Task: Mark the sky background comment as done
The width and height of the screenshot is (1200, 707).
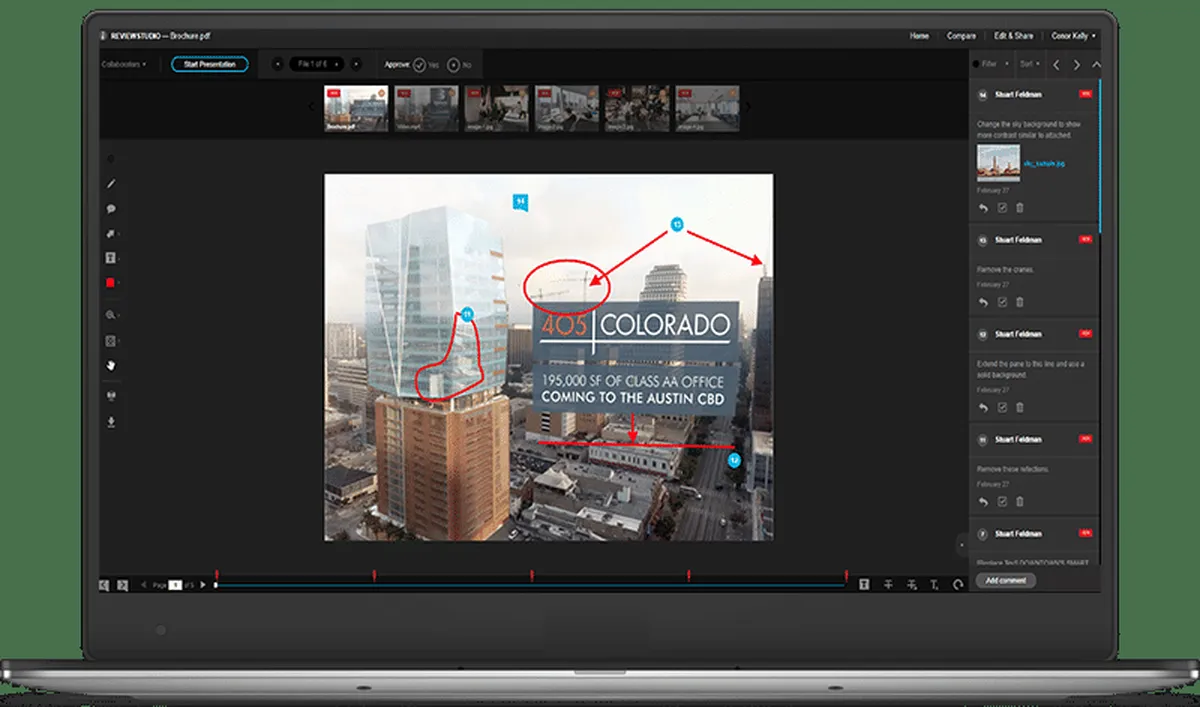Action: (x=1001, y=208)
